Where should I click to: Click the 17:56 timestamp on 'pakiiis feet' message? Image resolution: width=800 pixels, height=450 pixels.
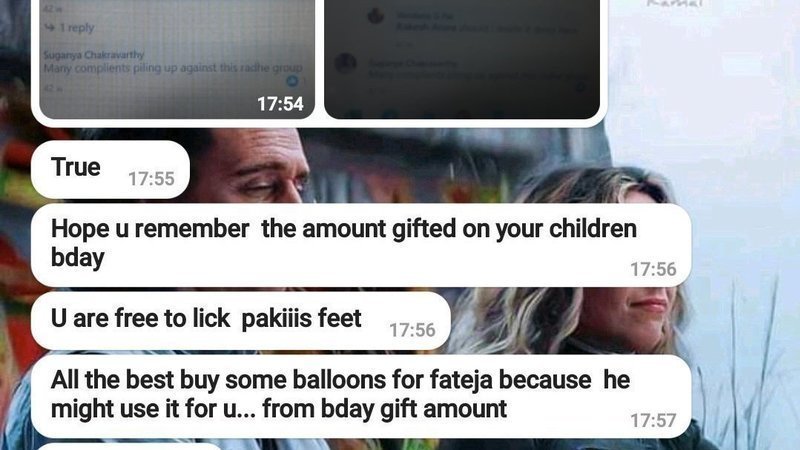point(412,330)
